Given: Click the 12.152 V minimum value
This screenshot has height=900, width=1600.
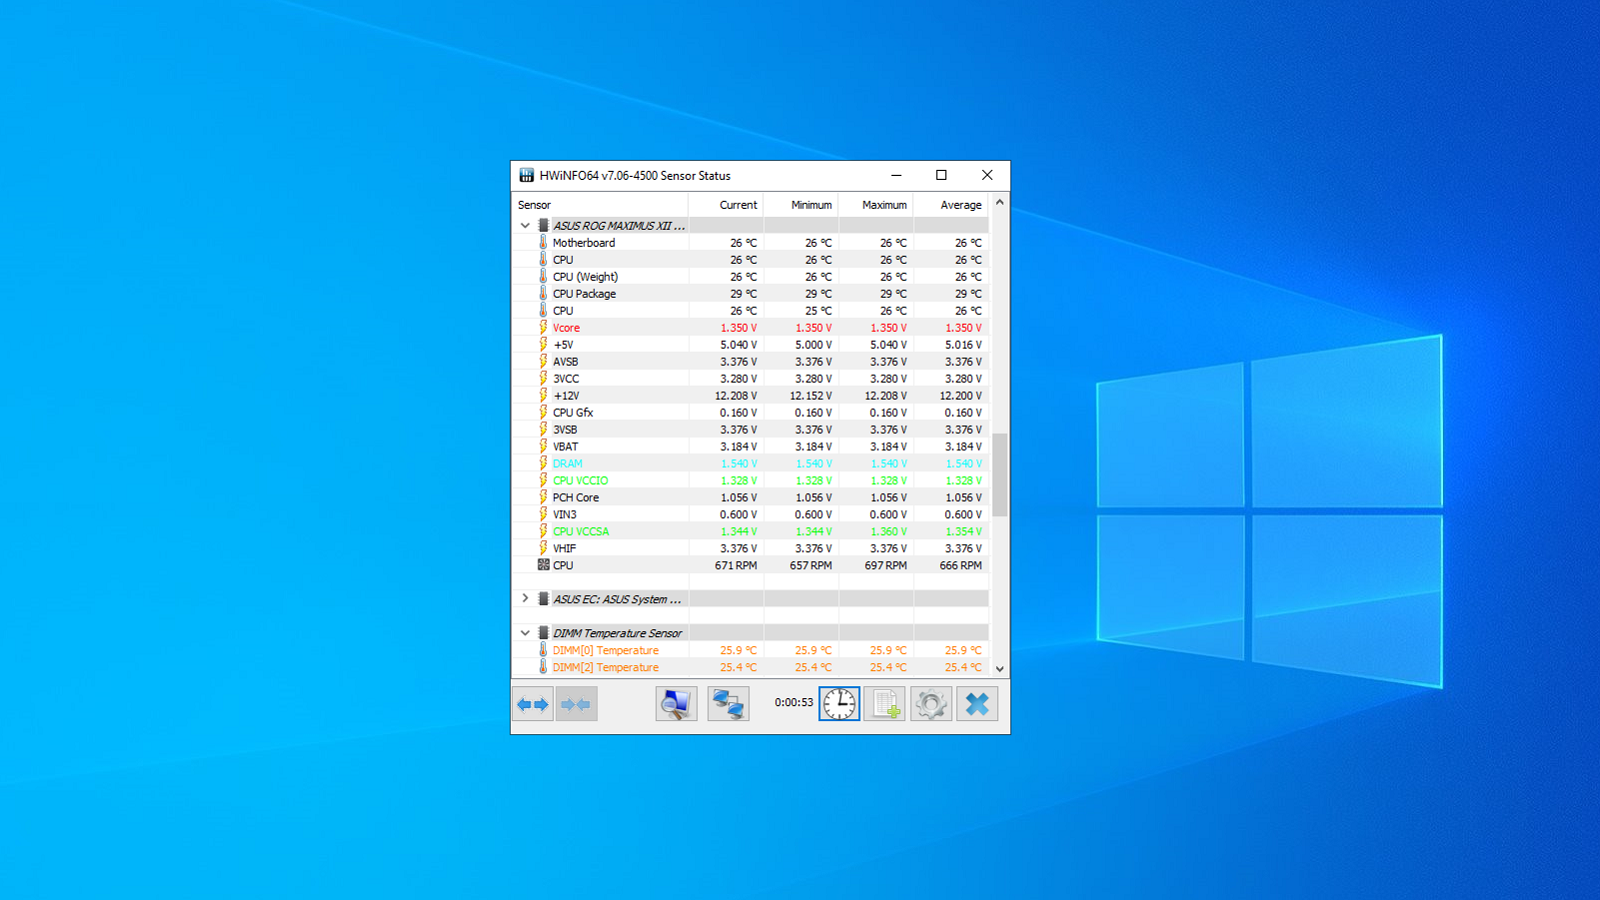Looking at the screenshot, I should click(x=811, y=396).
